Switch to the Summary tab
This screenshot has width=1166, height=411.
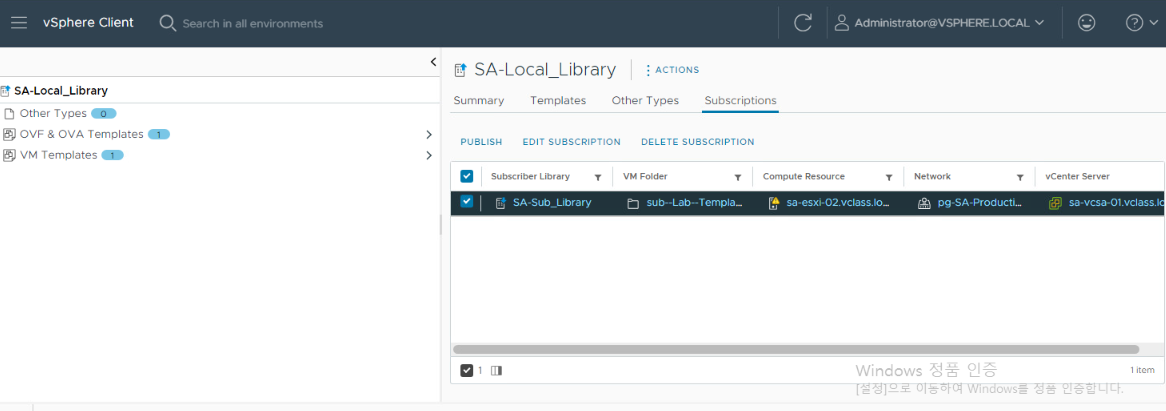coord(479,100)
